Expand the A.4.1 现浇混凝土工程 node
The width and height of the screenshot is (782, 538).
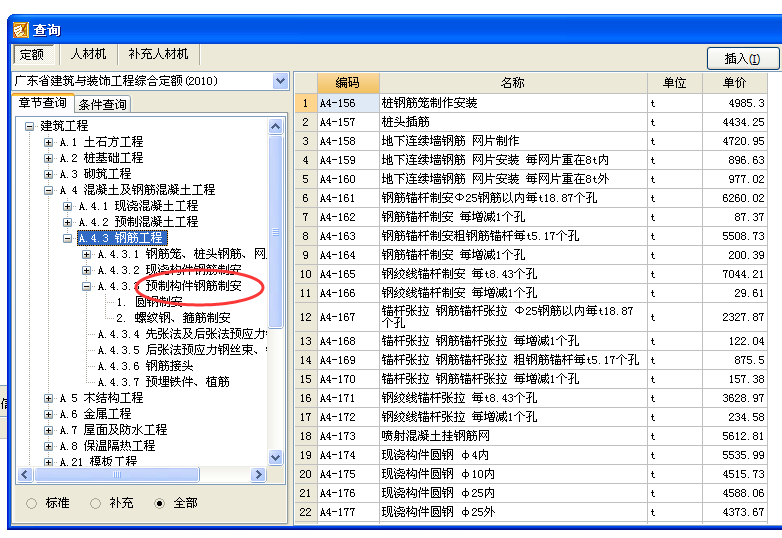pyautogui.click(x=67, y=206)
